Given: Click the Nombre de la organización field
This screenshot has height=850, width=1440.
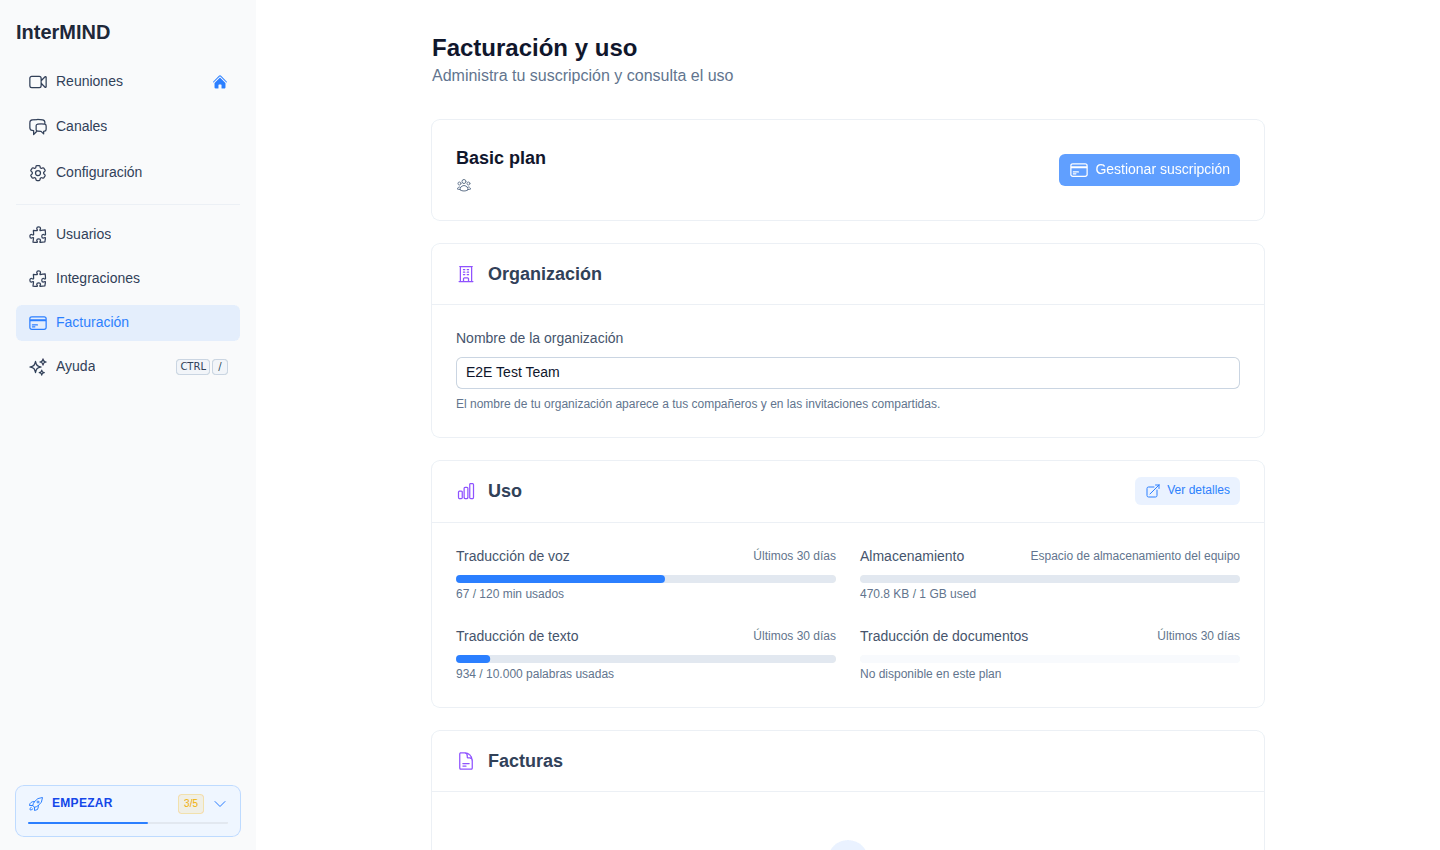Looking at the screenshot, I should click(x=848, y=373).
